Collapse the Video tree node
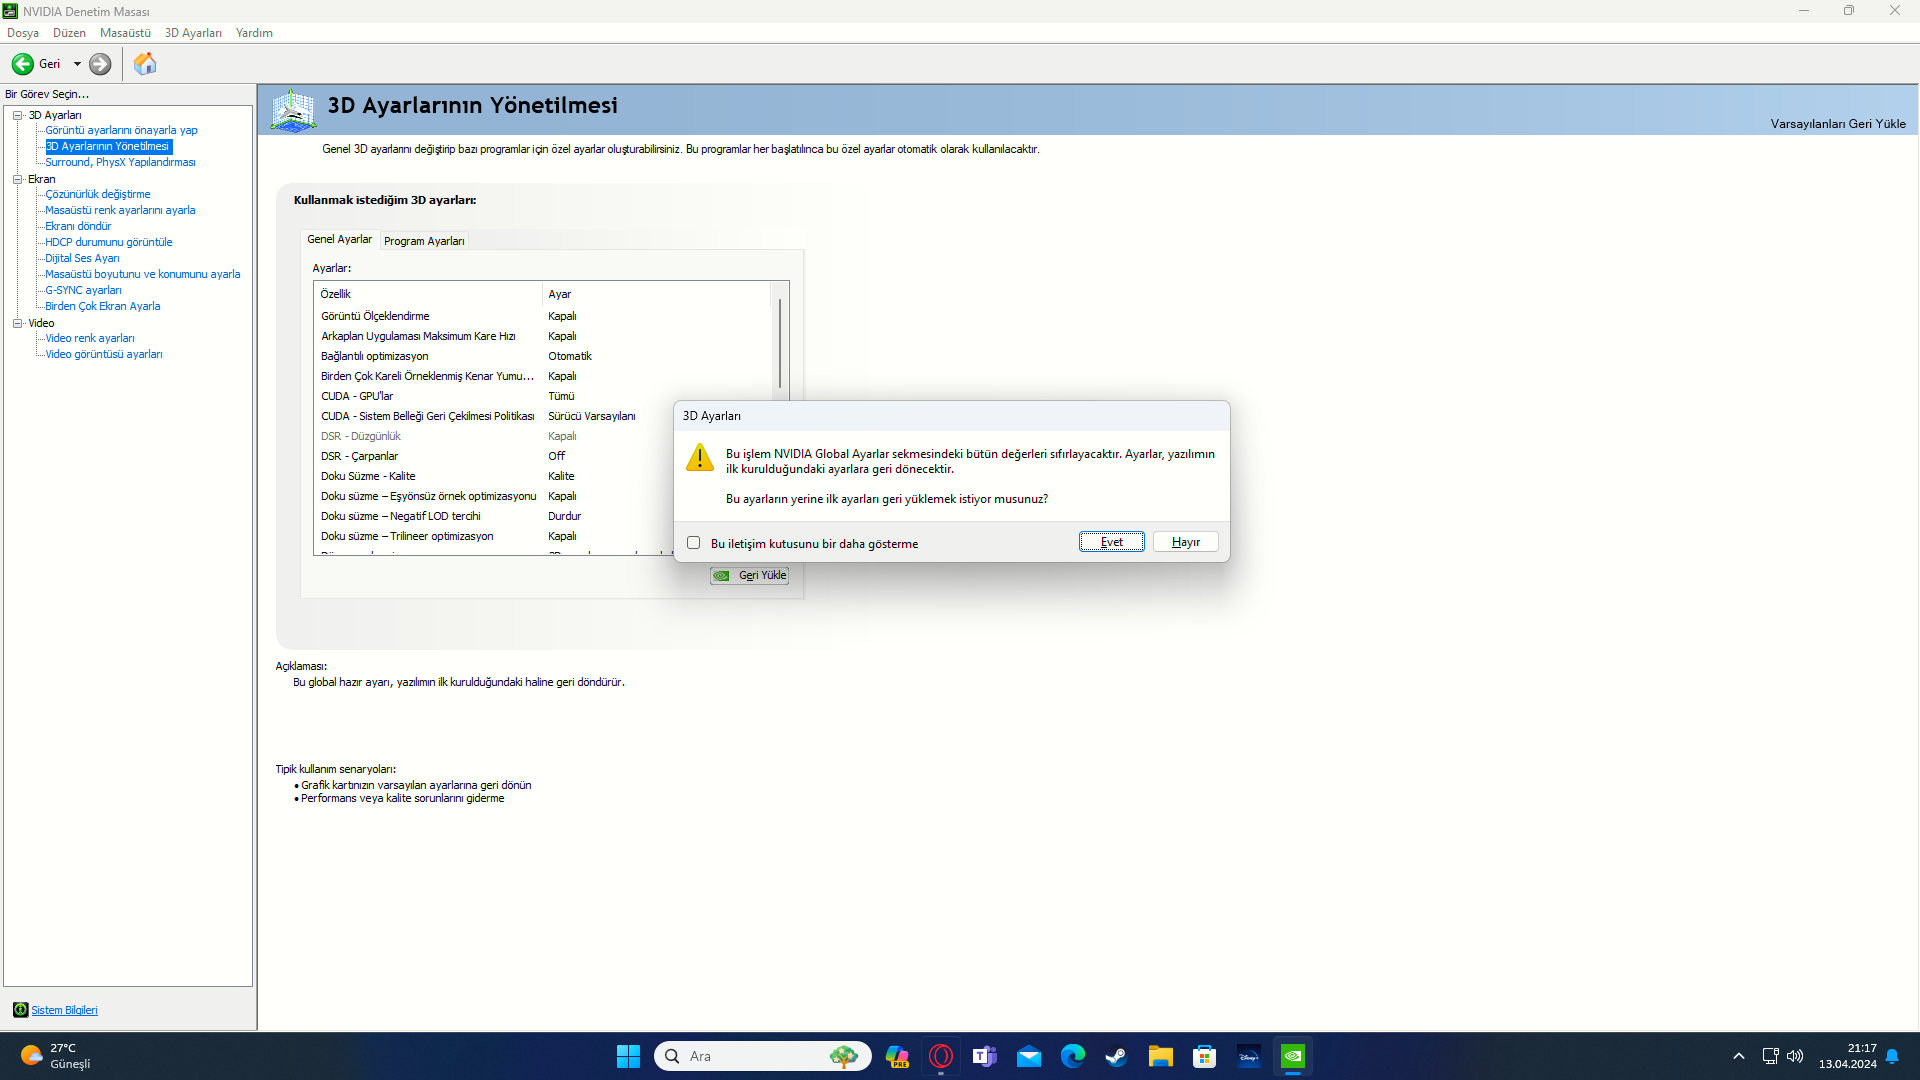This screenshot has height=1080, width=1920. (x=17, y=323)
